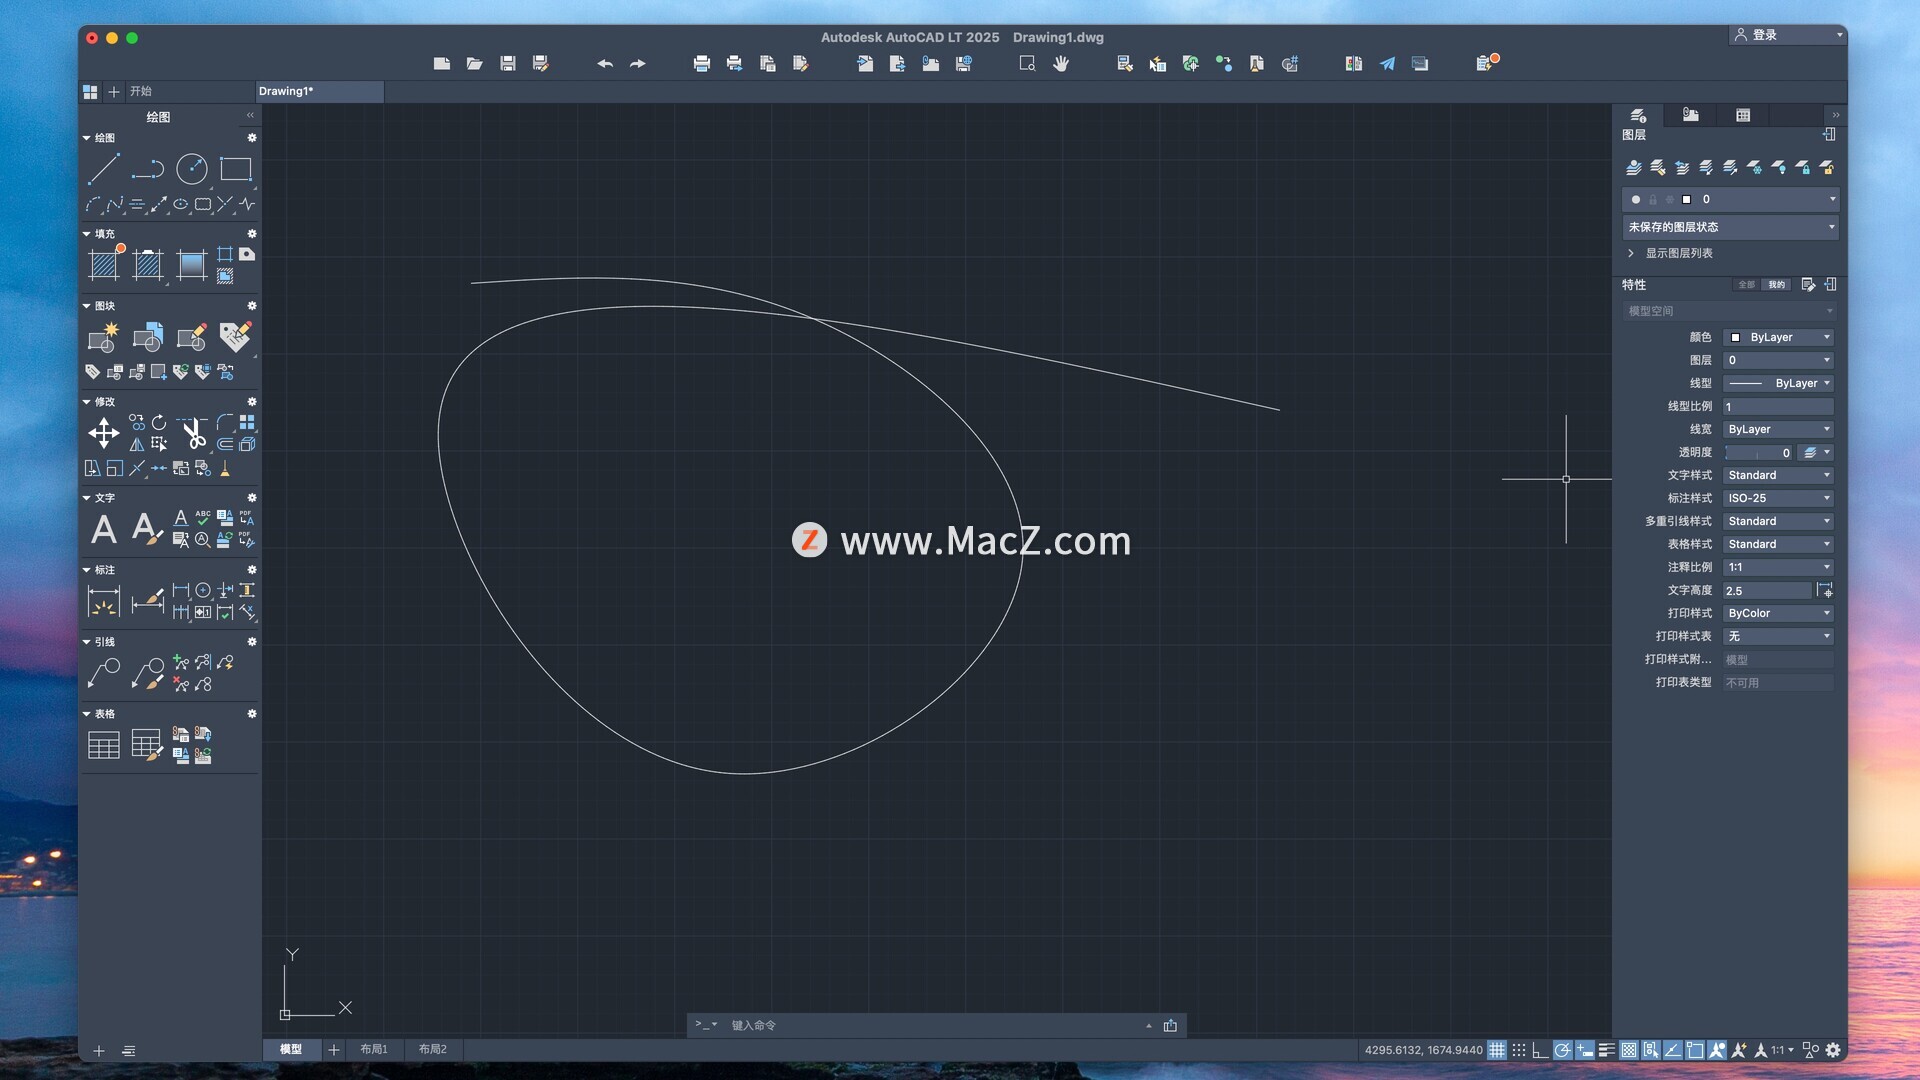Select the Rotate tool

coord(159,422)
